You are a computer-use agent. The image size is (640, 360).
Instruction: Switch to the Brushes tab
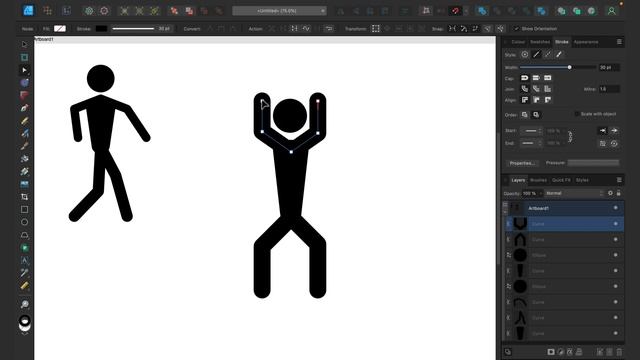(x=538, y=180)
